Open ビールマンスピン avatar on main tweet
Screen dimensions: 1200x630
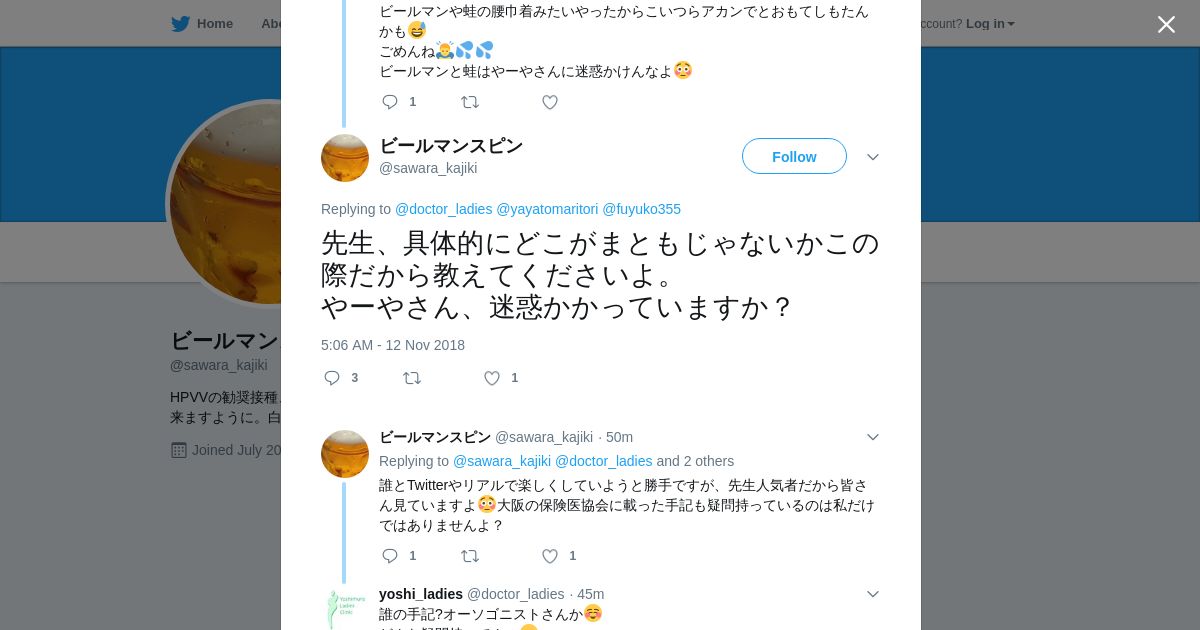[345, 158]
